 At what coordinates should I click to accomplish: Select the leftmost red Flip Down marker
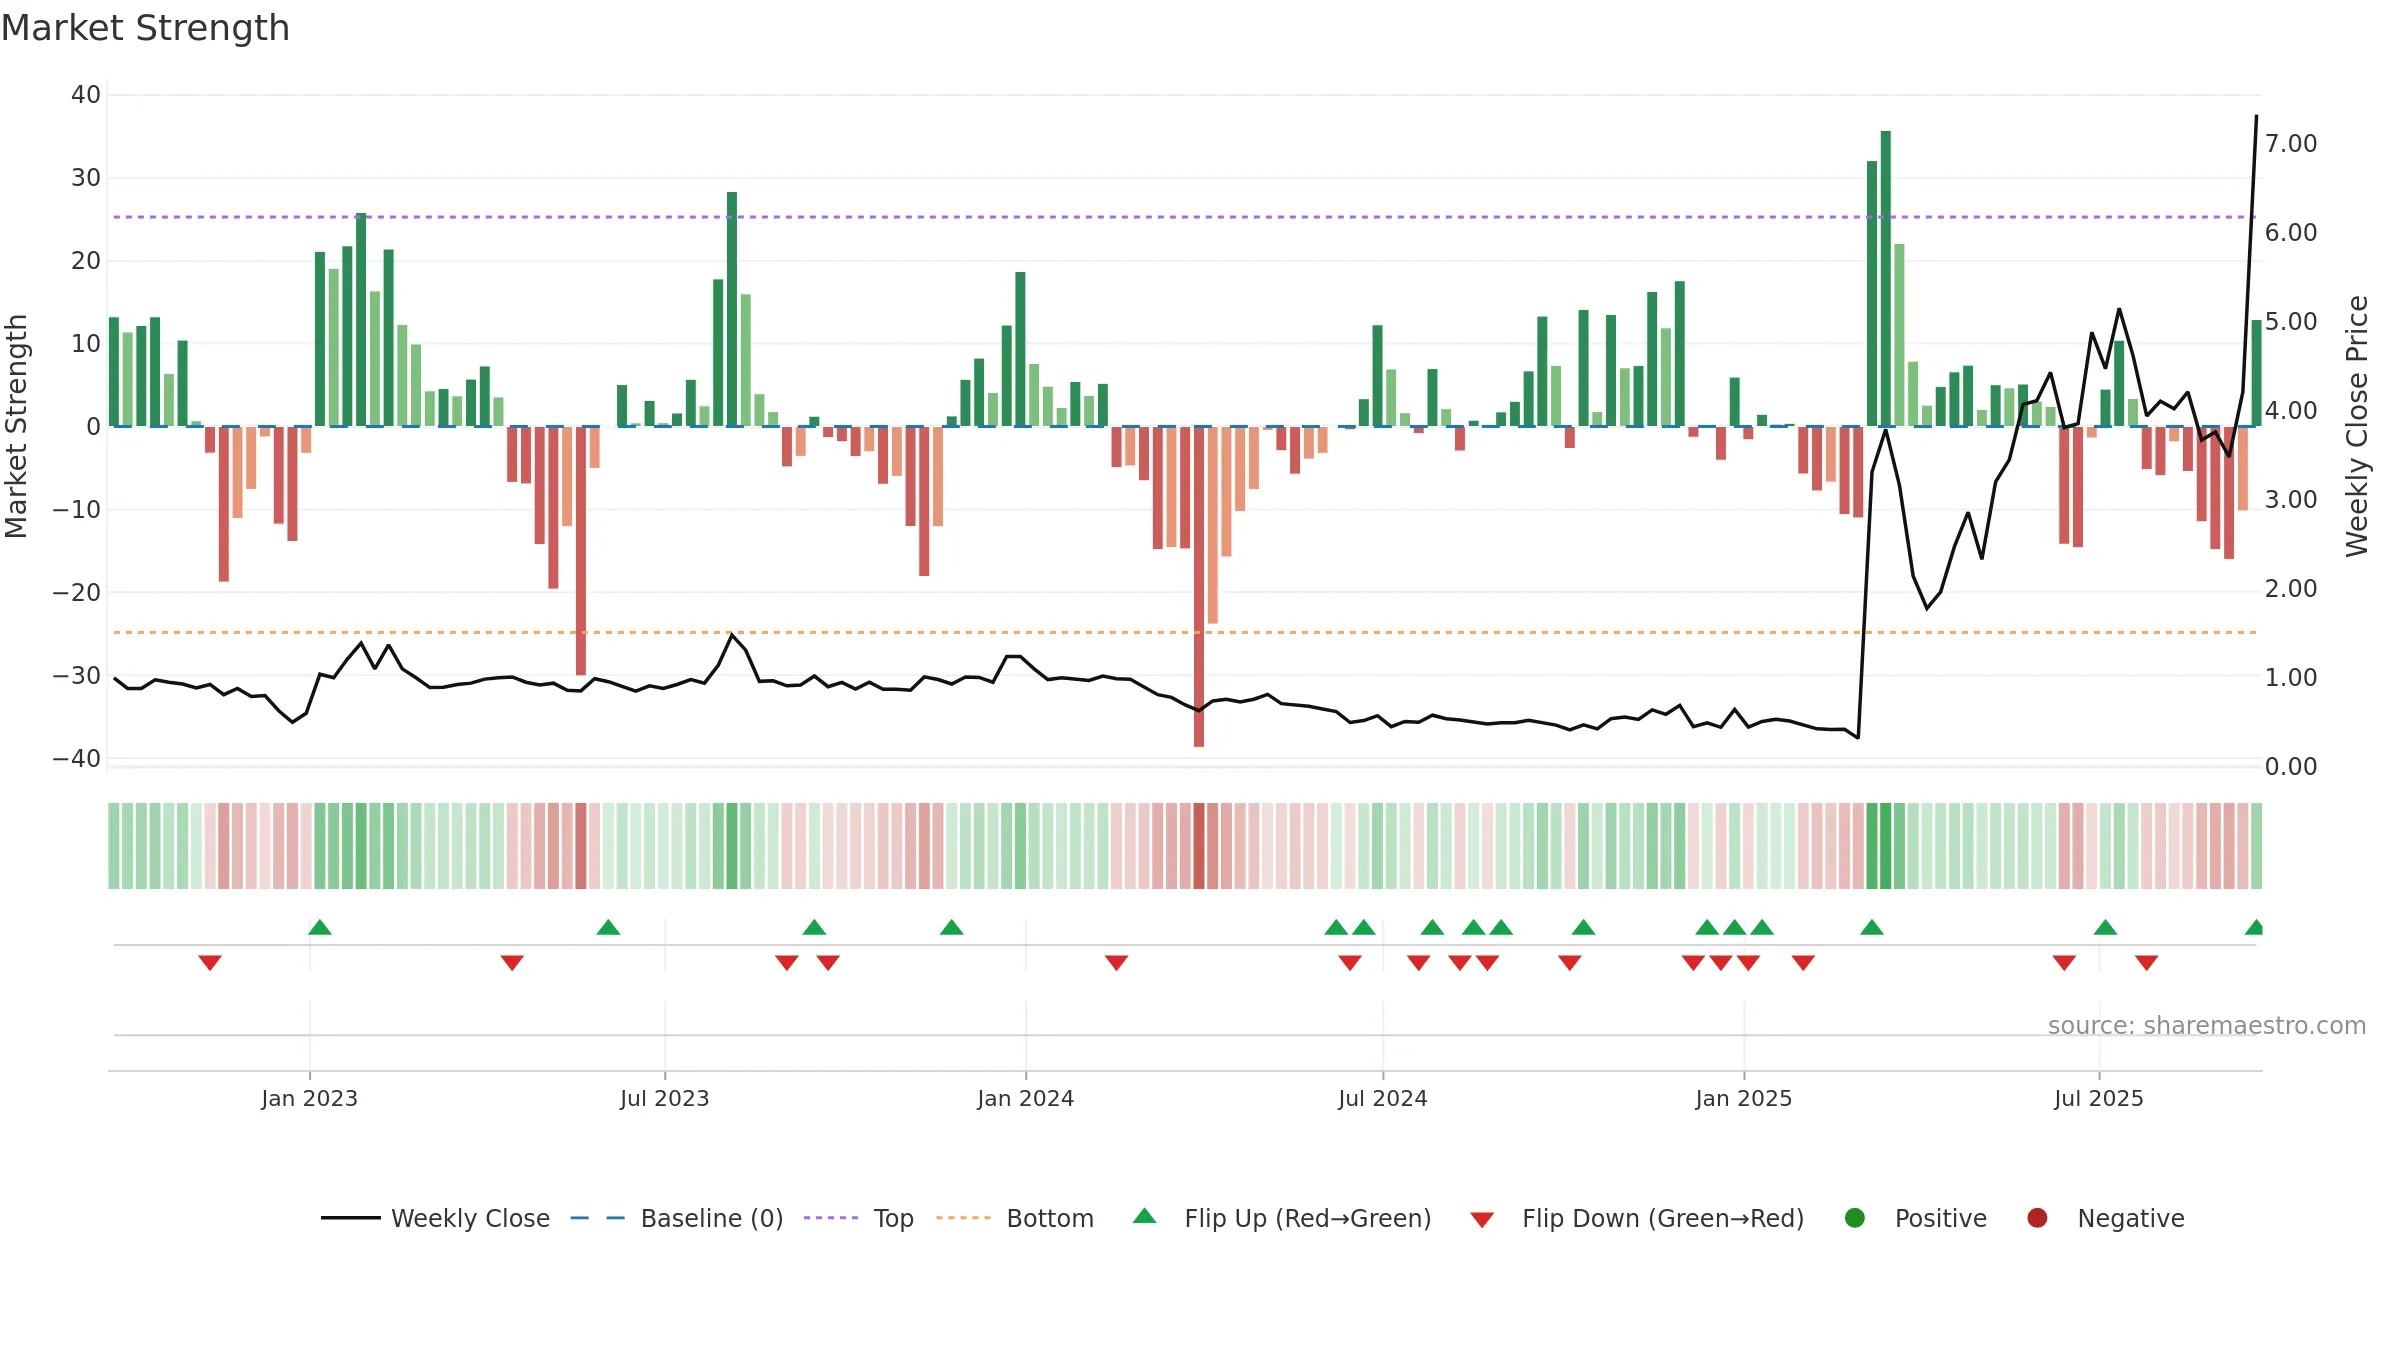pyautogui.click(x=210, y=963)
